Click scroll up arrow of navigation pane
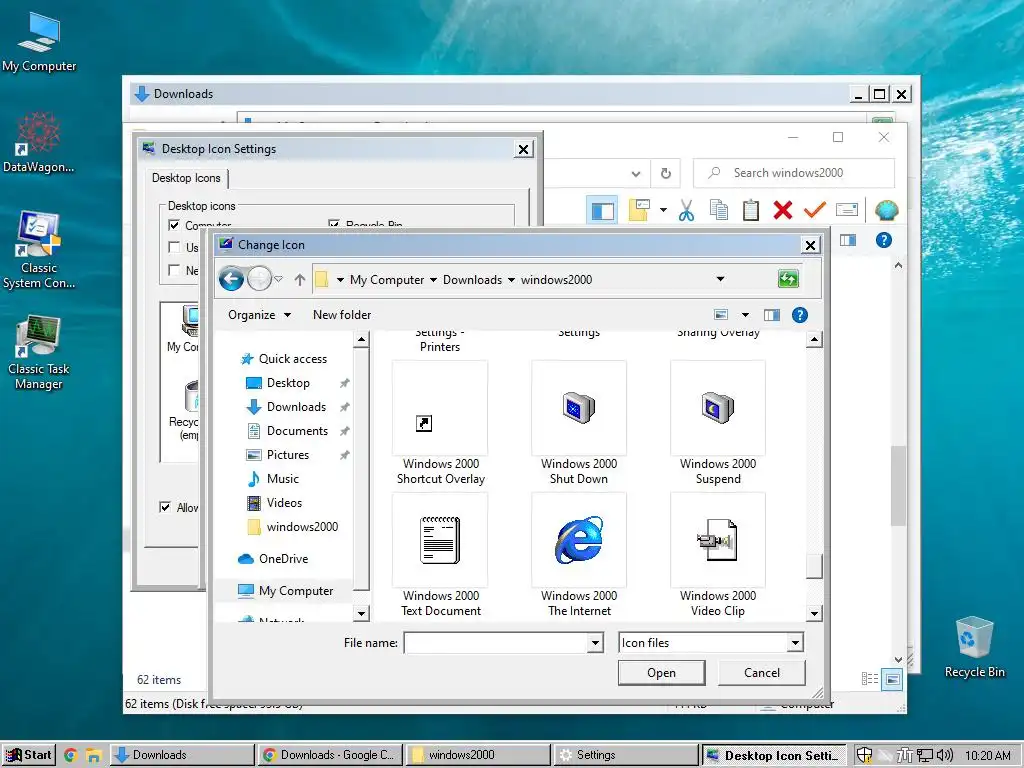Viewport: 1024px width, 768px height. coord(361,340)
